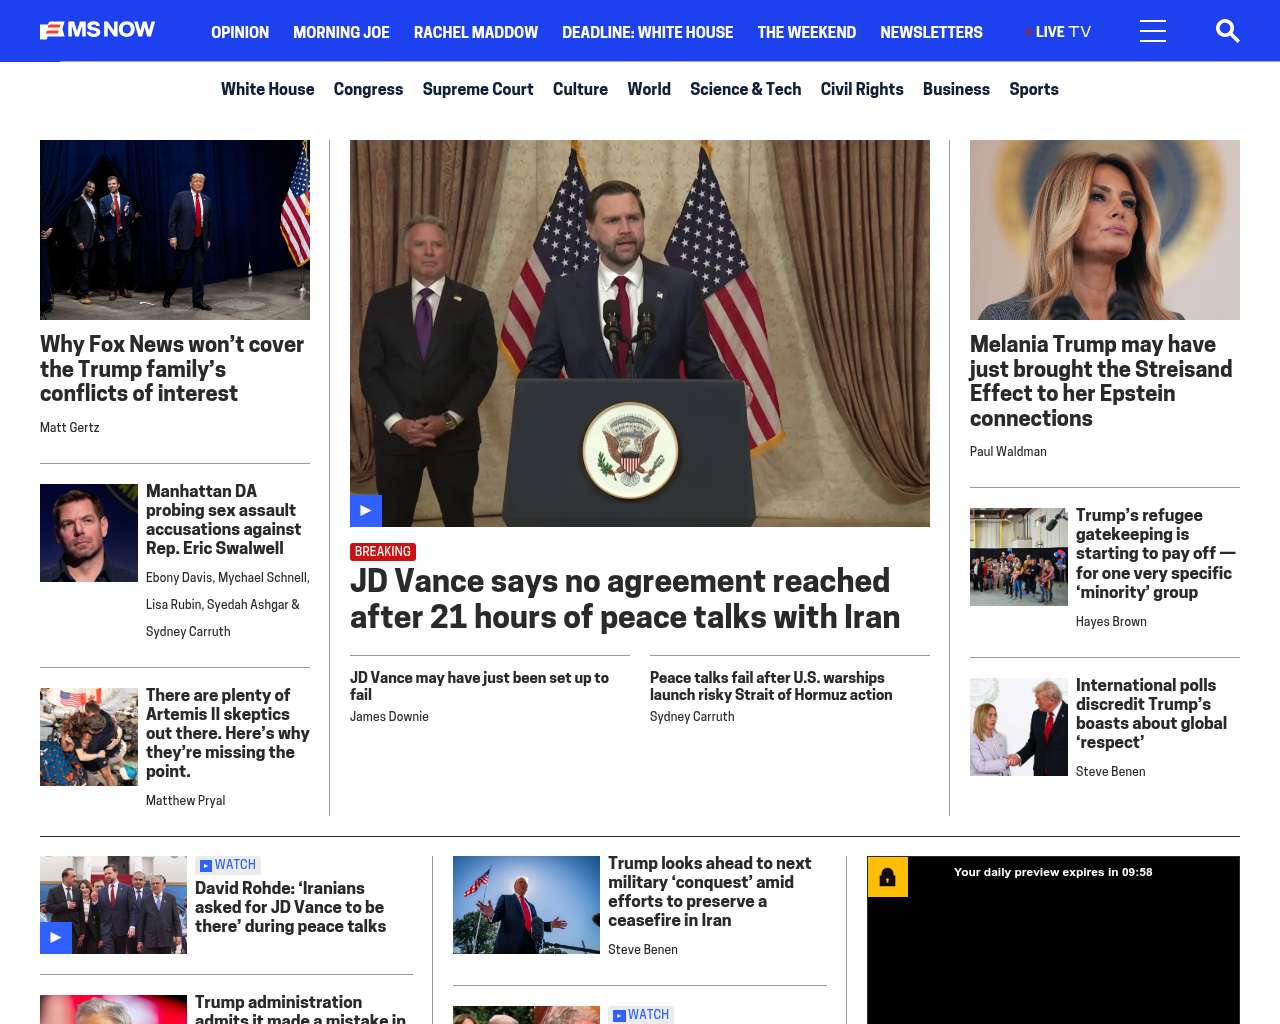
Task: Click the Sydney Carruth byline under Hormuz story
Action: click(x=692, y=716)
